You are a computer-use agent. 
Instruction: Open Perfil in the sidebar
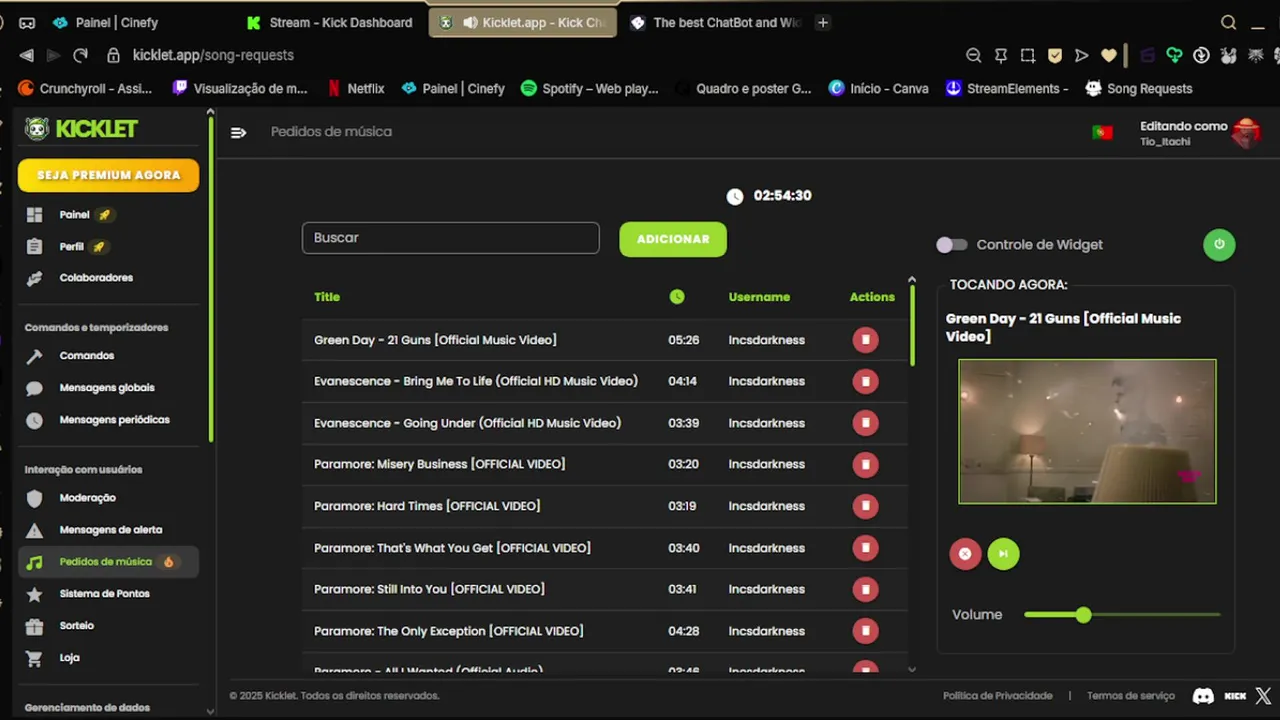click(71, 247)
